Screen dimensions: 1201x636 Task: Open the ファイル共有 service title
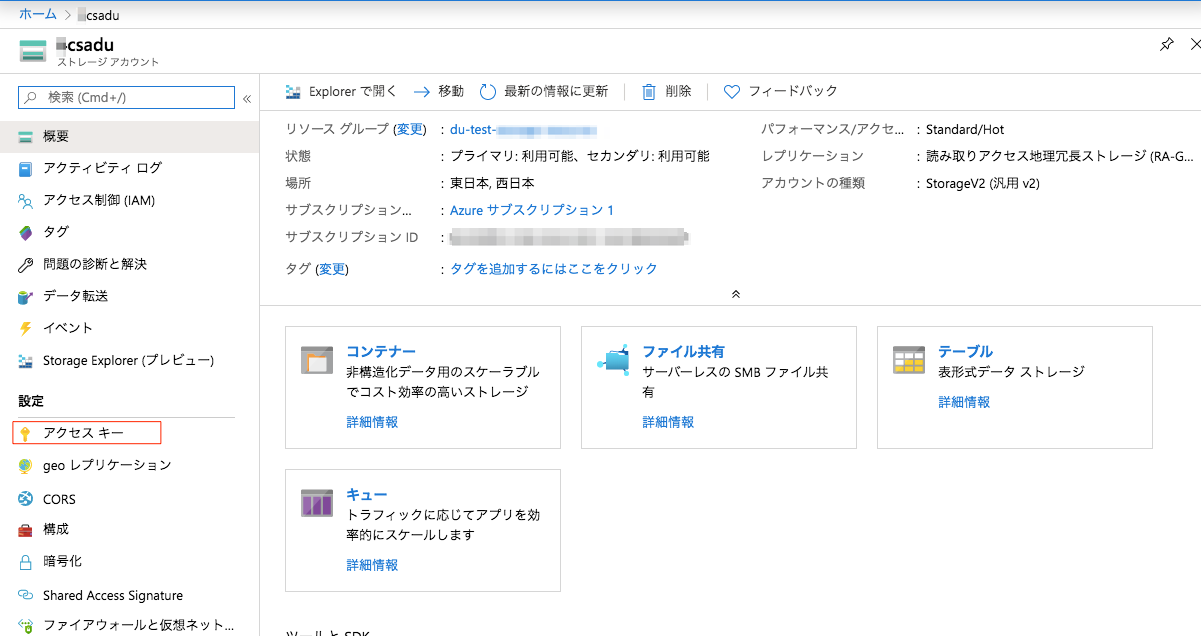(683, 352)
